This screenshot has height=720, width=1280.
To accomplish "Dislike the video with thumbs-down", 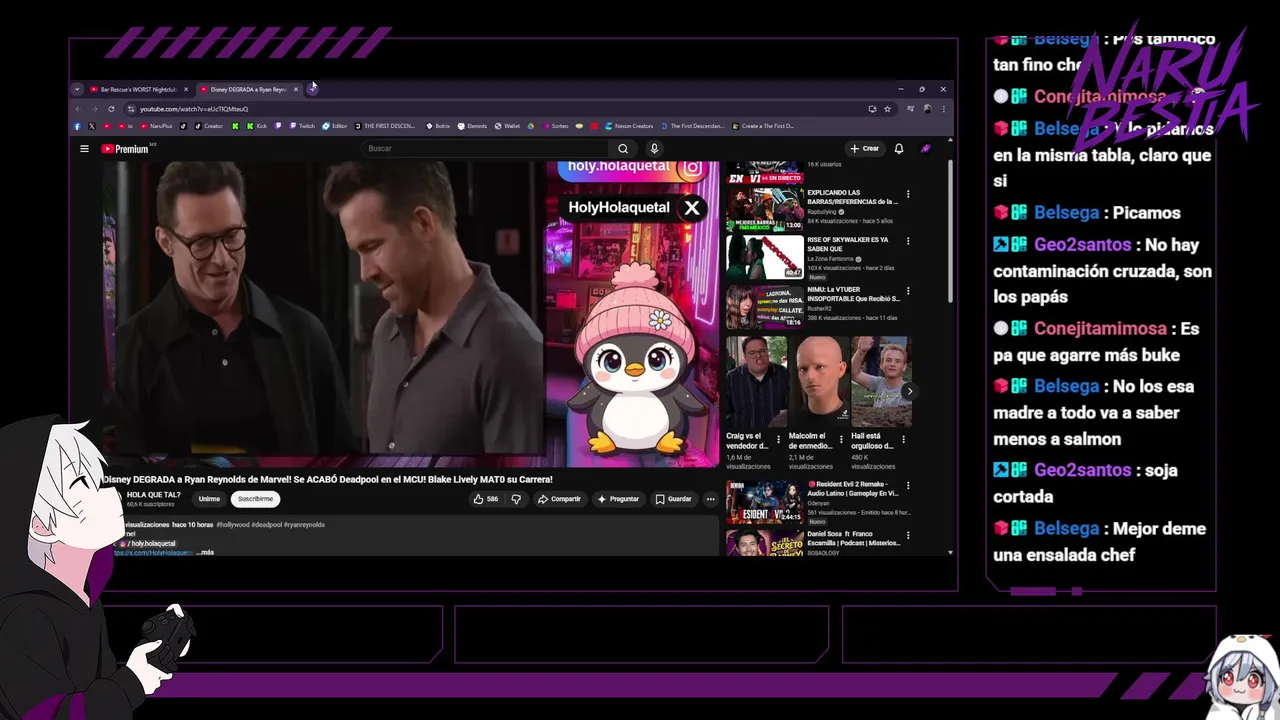I will click(516, 499).
